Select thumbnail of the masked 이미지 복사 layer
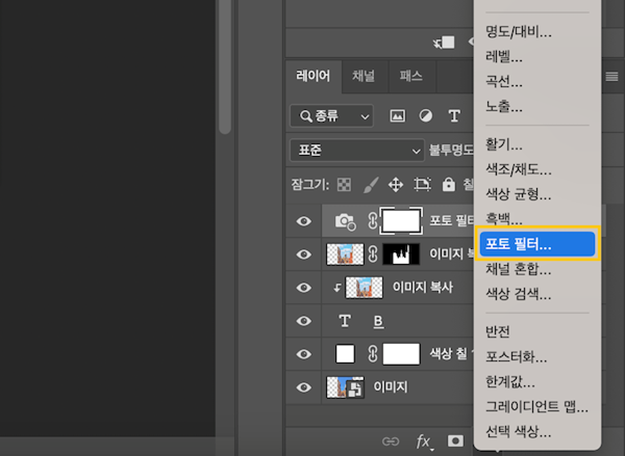 point(345,254)
